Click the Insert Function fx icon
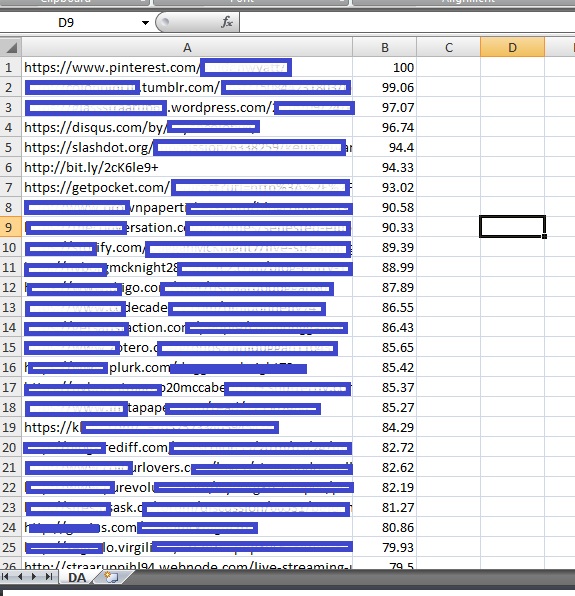Viewport: 575px width, 596px height. pyautogui.click(x=227, y=22)
